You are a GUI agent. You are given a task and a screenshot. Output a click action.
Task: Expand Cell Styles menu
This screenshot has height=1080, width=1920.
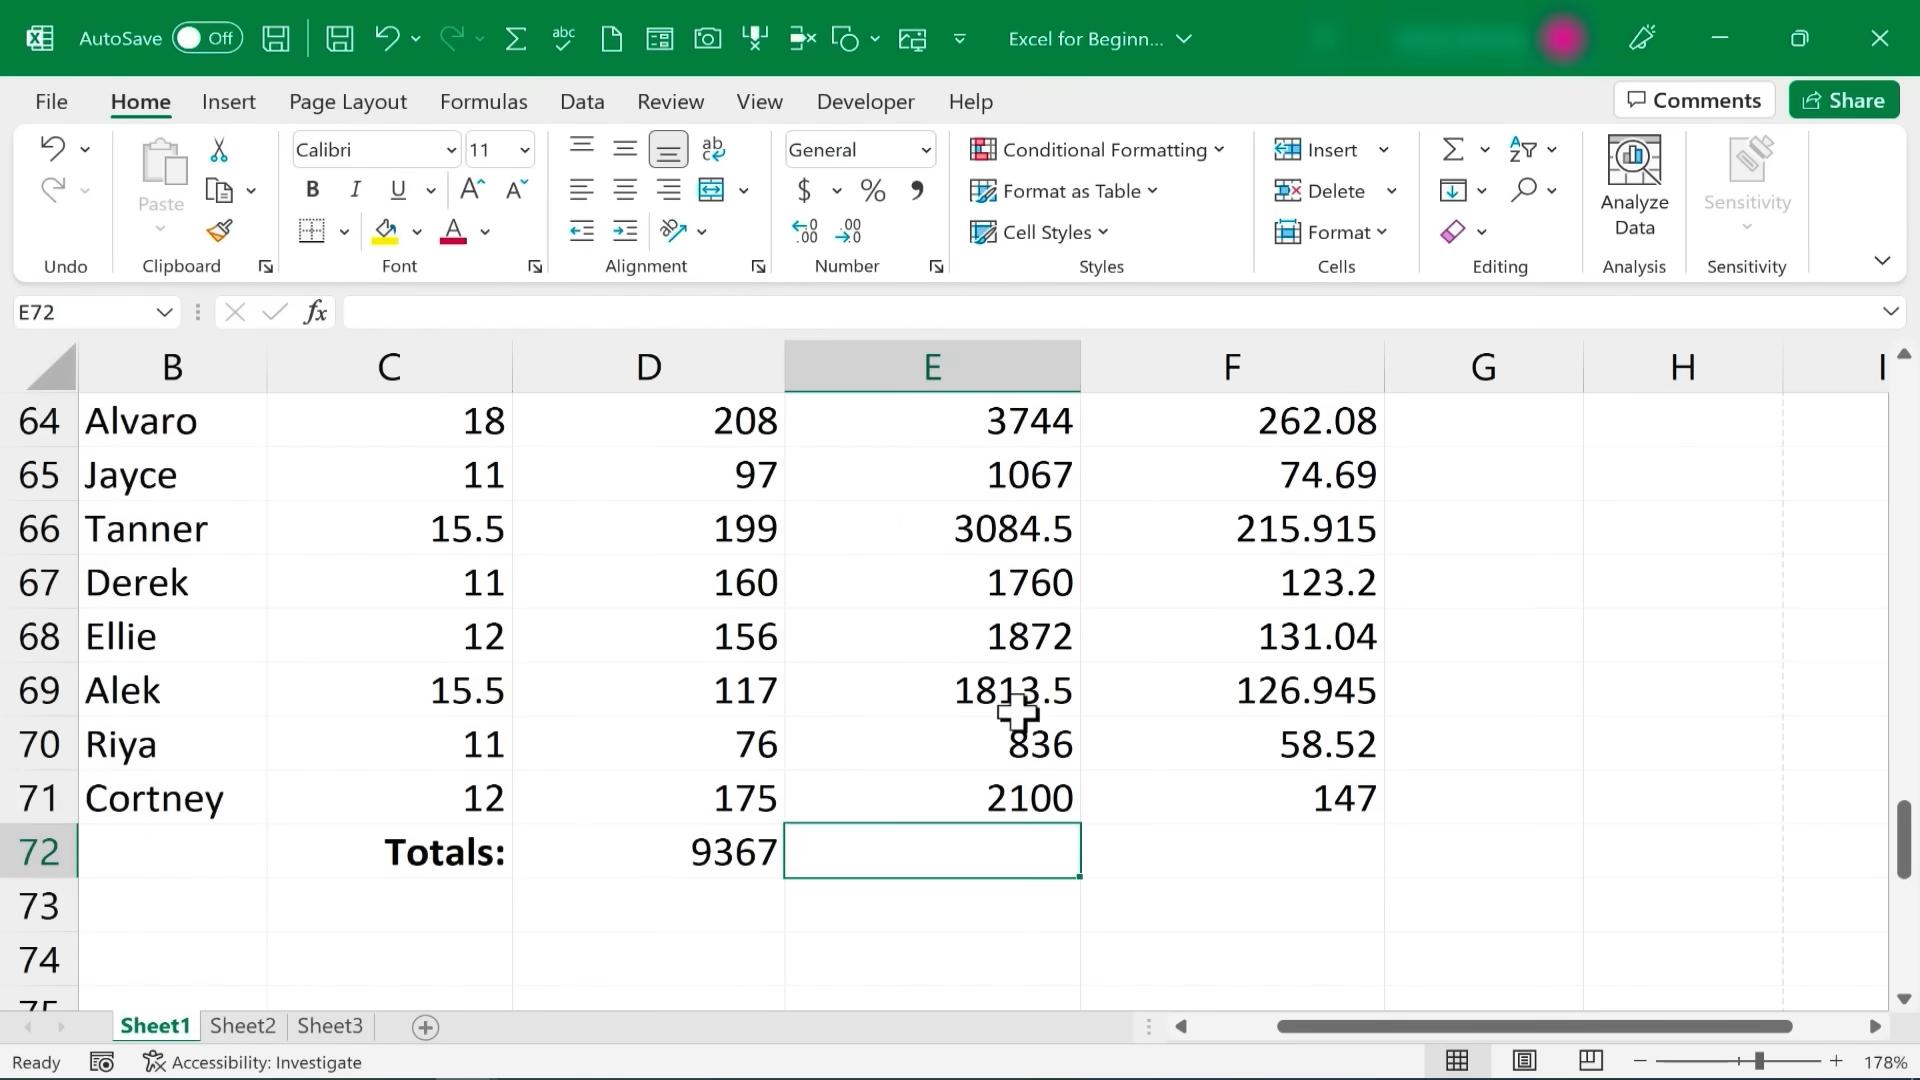coord(1040,232)
